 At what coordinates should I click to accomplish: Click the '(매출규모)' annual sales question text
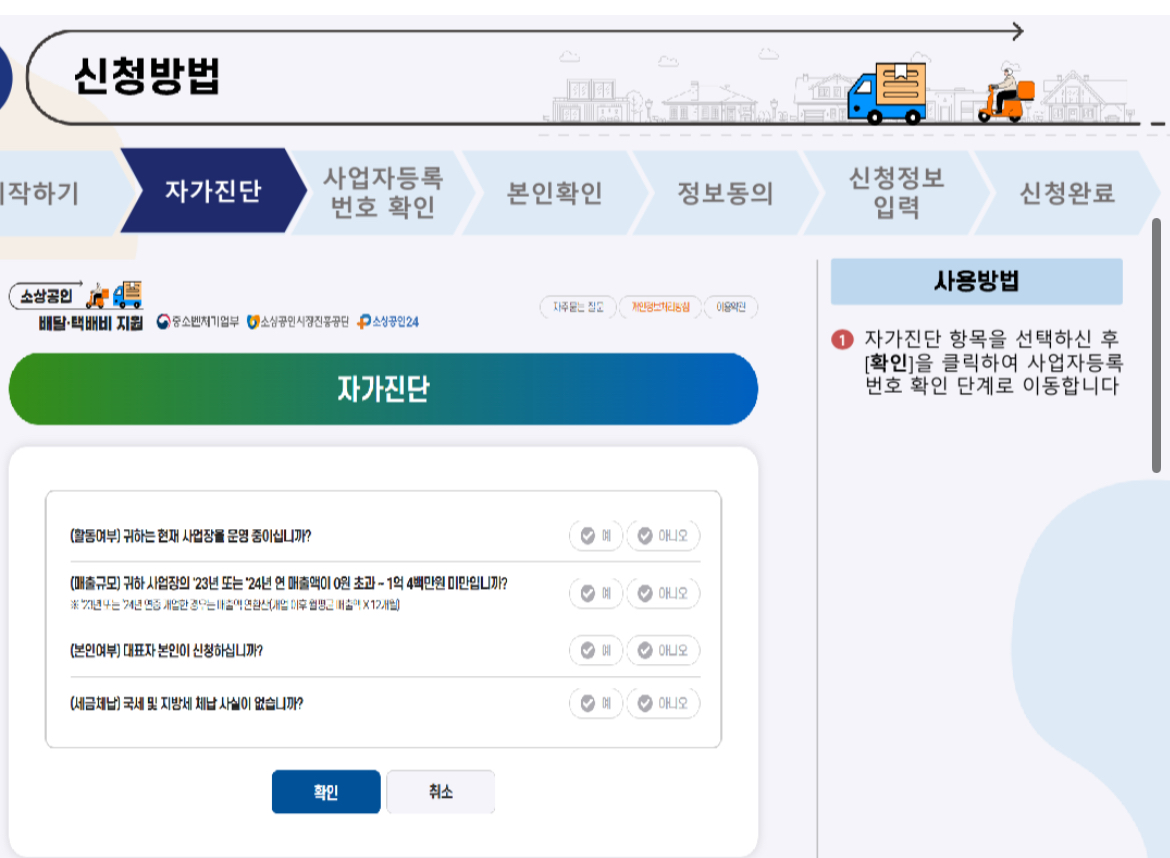pyautogui.click(x=289, y=583)
